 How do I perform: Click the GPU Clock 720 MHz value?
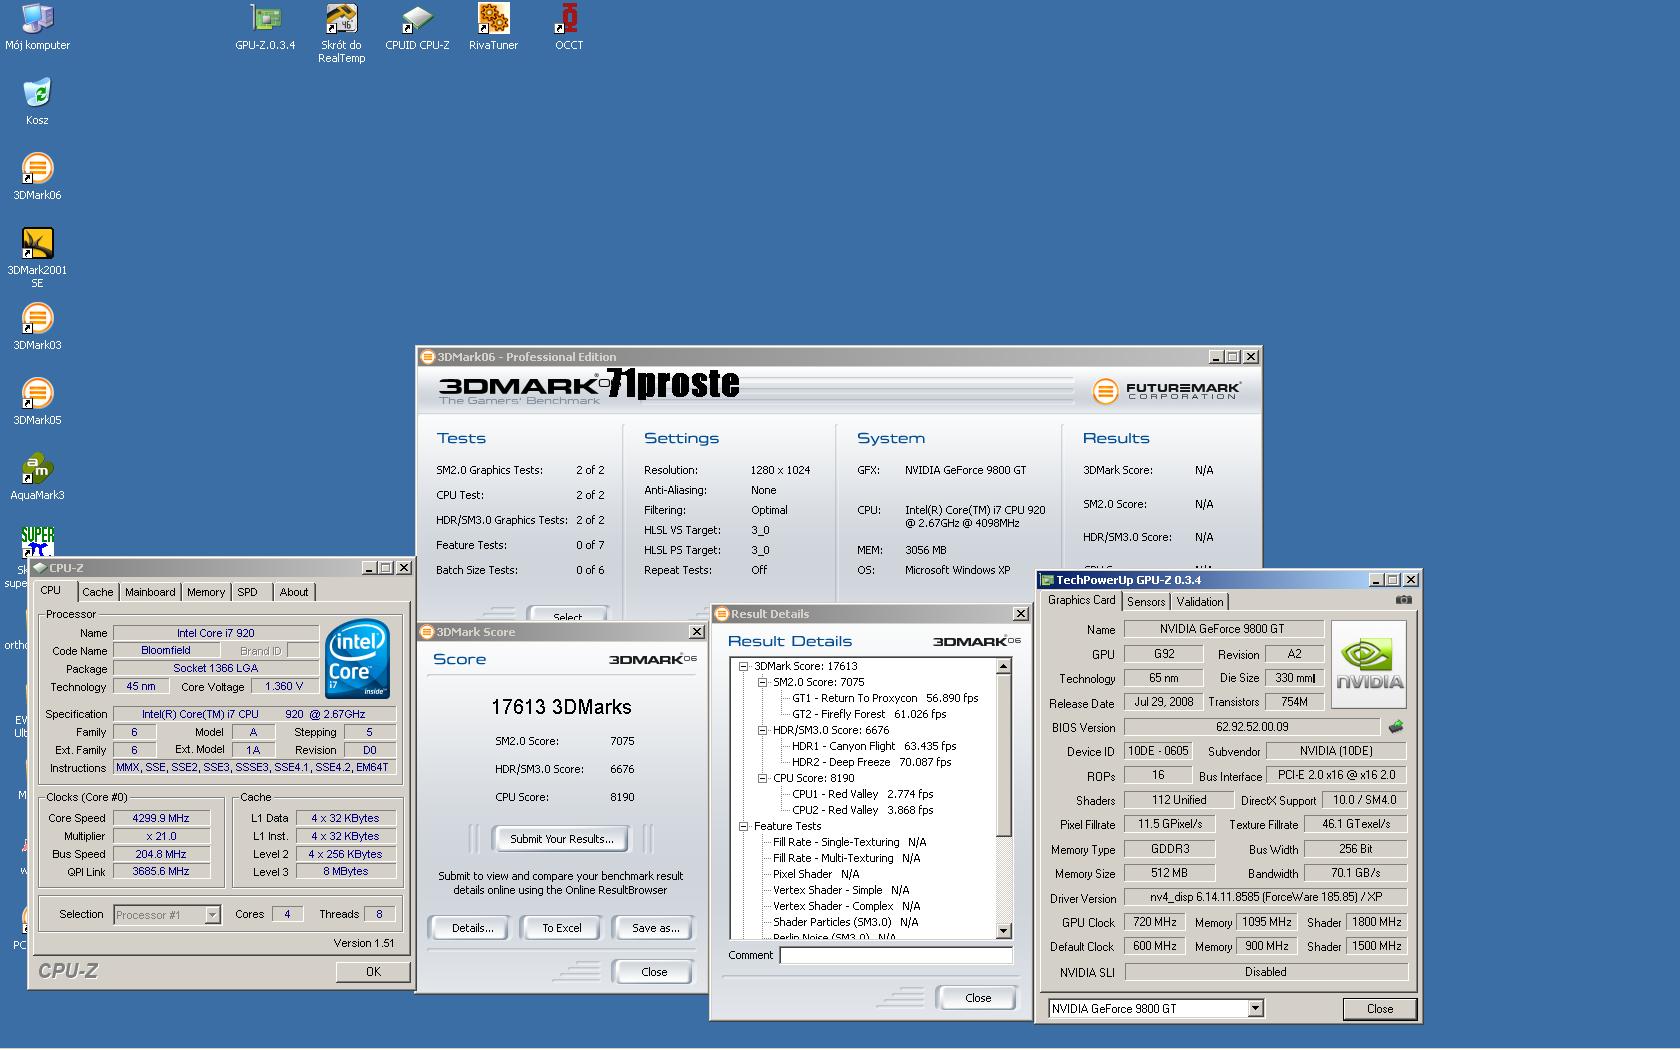(1155, 922)
